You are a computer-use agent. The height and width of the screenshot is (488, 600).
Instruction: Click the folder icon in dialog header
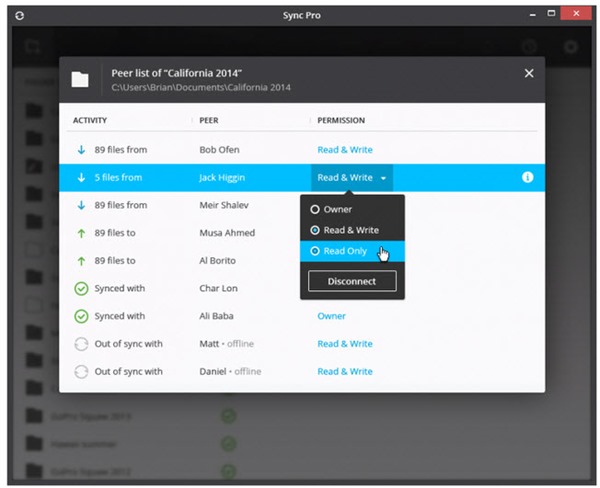[x=80, y=79]
